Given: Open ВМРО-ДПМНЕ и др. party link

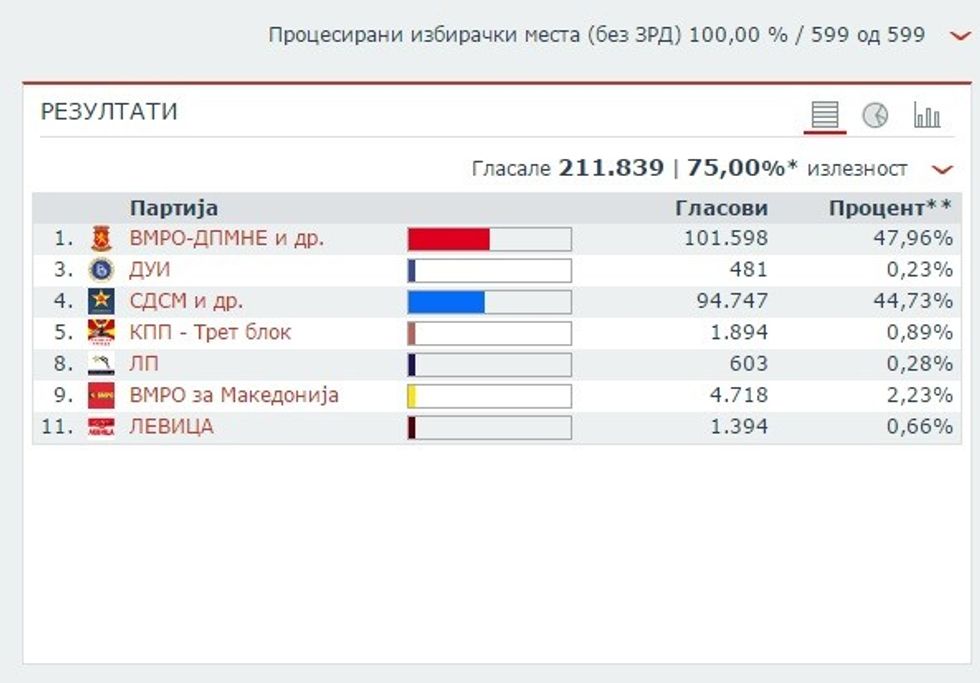Looking at the screenshot, I should (227, 239).
